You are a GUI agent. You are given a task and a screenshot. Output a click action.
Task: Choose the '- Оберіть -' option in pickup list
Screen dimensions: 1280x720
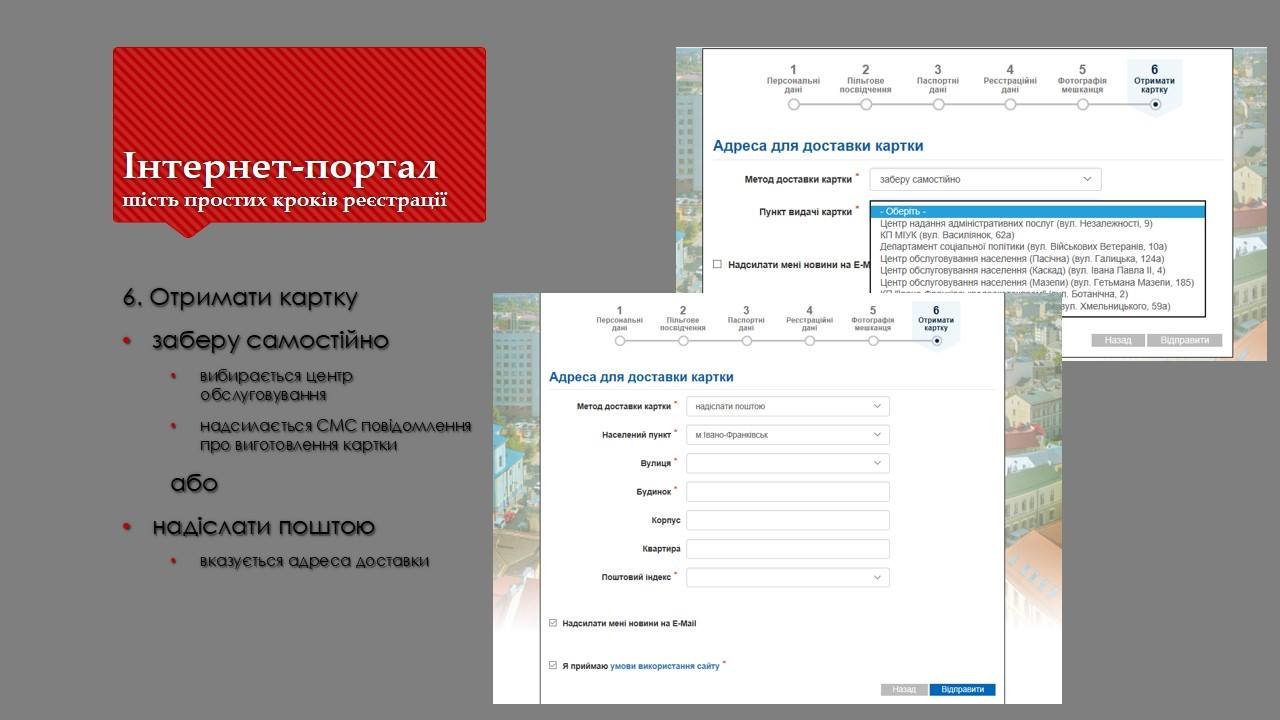pyautogui.click(x=1038, y=211)
